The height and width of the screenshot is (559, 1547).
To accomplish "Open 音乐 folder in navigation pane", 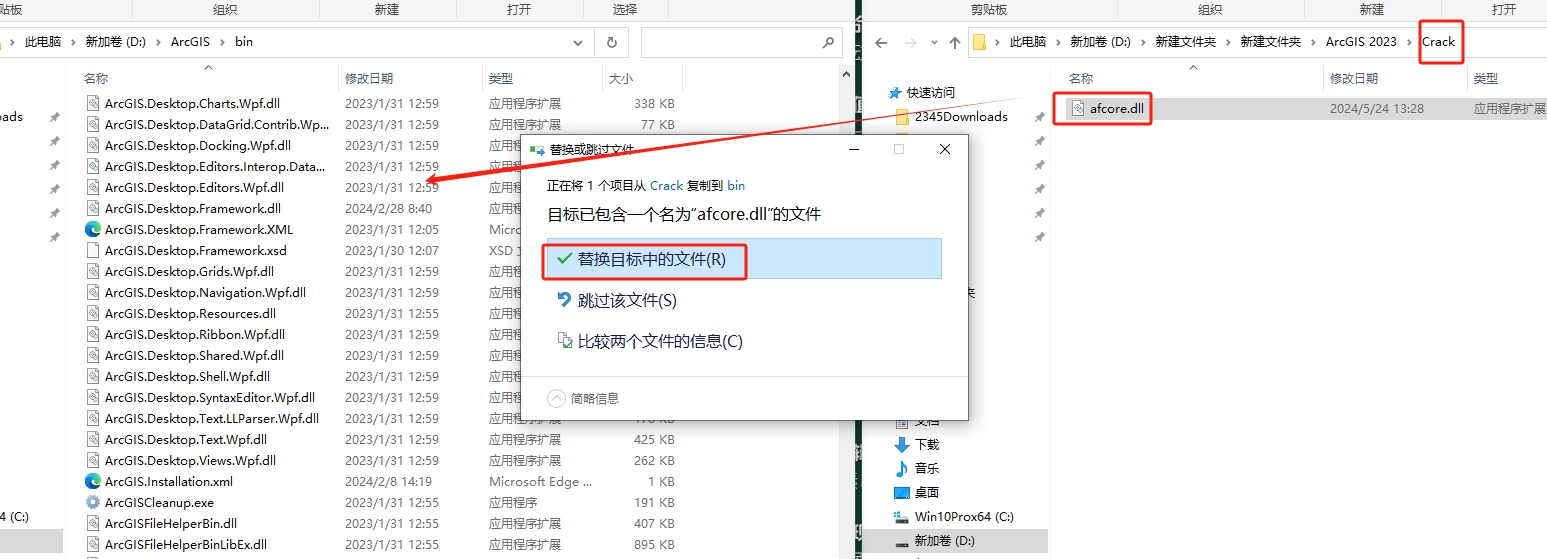I will (926, 468).
